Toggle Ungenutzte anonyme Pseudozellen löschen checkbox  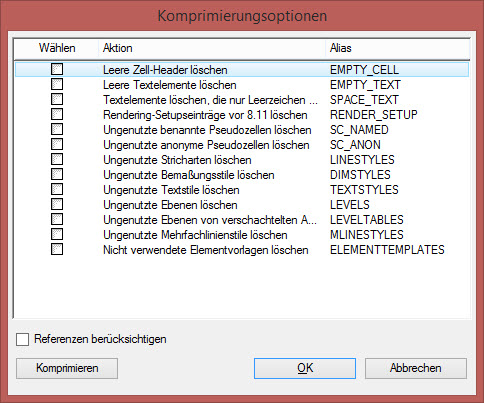tap(57, 144)
